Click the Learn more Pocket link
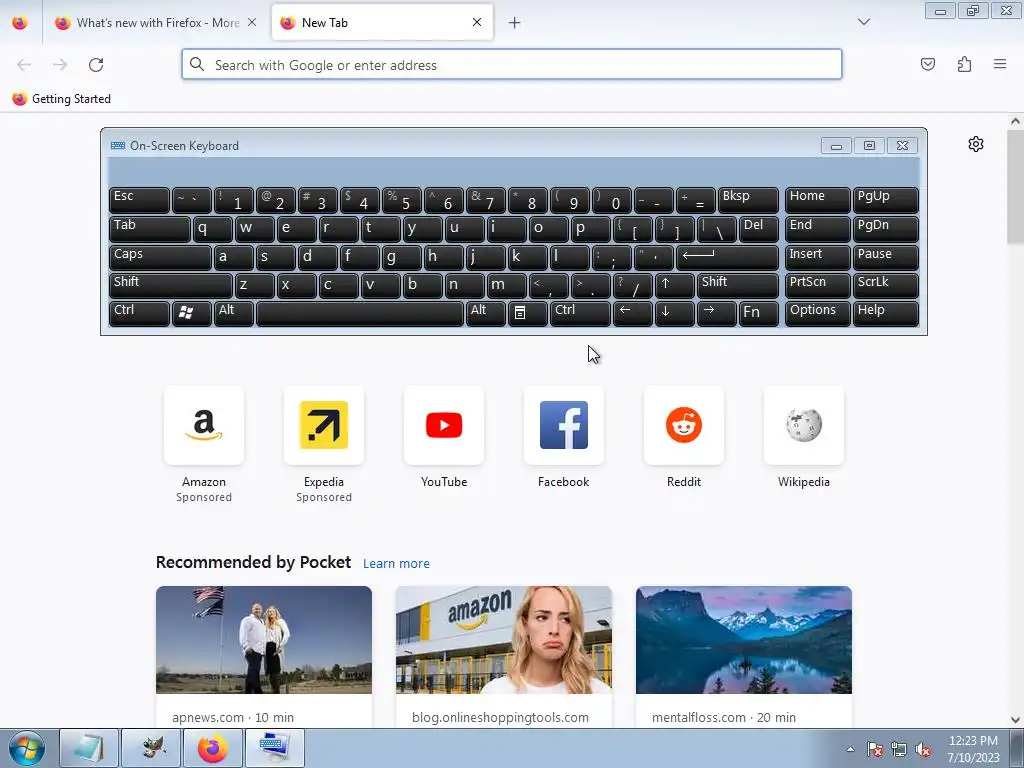1024x768 pixels. 396,564
